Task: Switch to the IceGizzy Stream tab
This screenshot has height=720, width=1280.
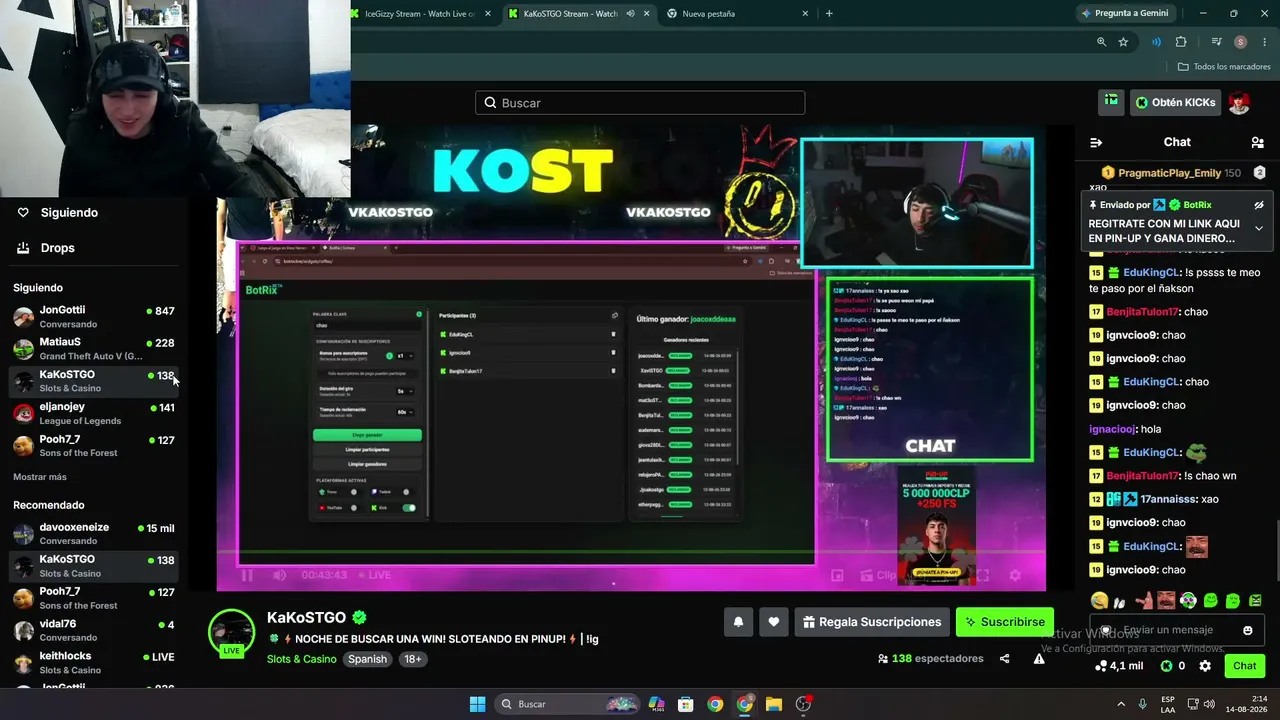Action: click(x=420, y=14)
